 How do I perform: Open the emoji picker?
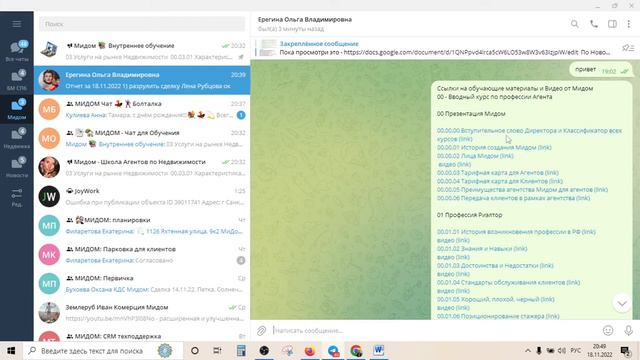608,331
